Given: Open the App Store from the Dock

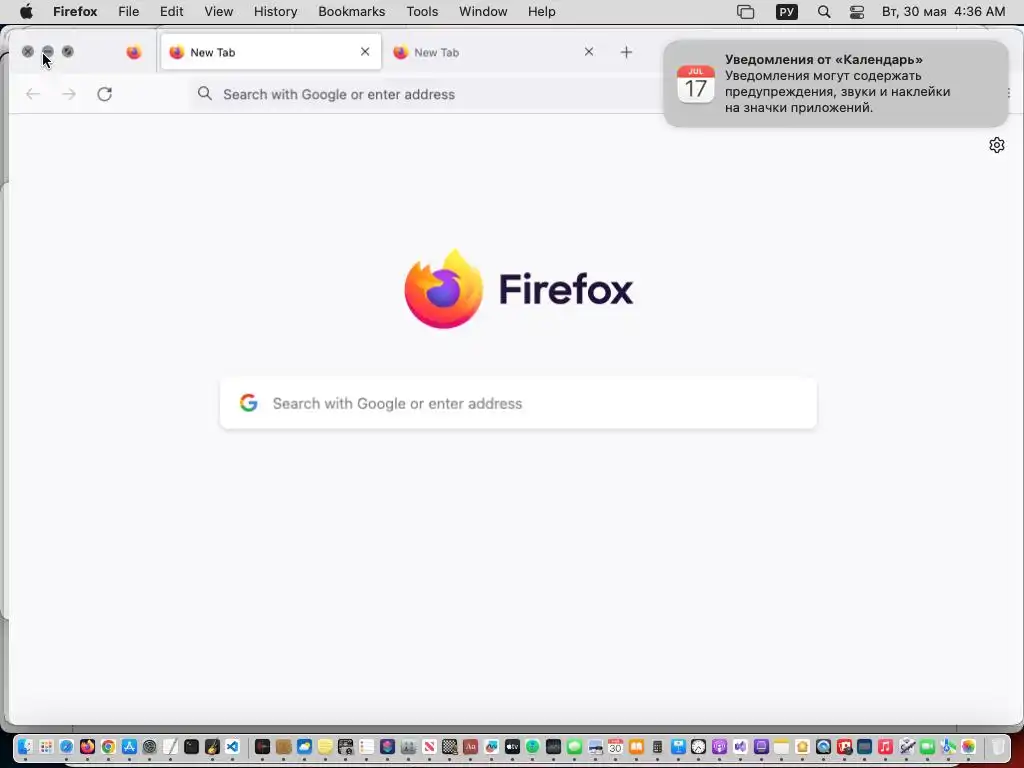Looking at the screenshot, I should coord(129,746).
